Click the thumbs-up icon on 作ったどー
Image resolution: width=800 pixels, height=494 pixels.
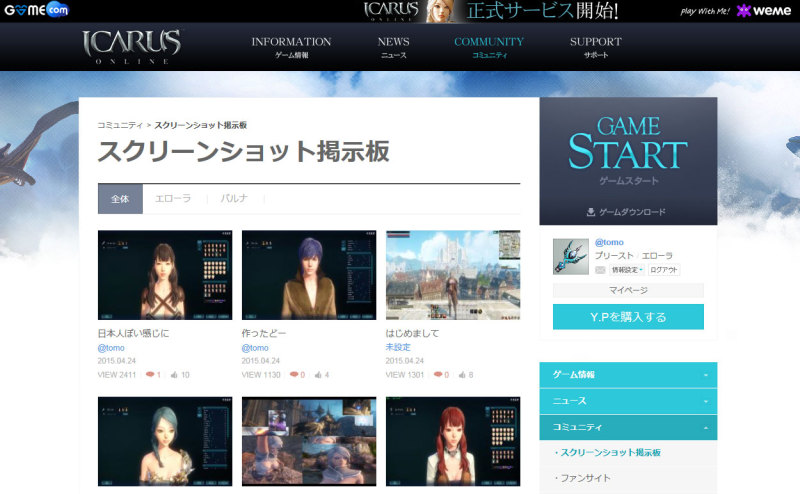click(x=318, y=375)
